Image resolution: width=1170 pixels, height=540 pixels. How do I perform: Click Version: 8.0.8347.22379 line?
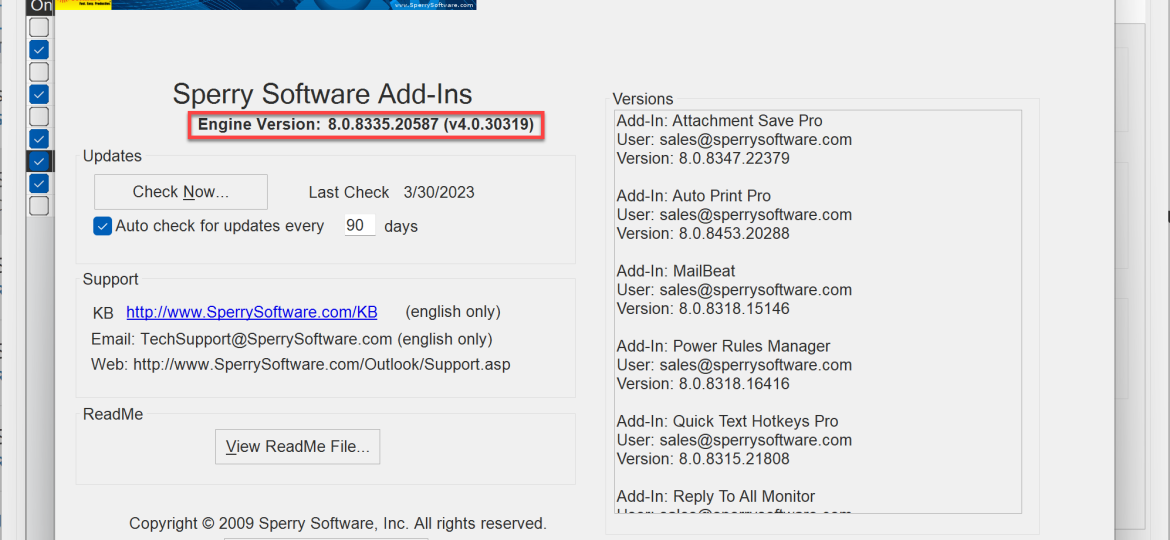(703, 158)
